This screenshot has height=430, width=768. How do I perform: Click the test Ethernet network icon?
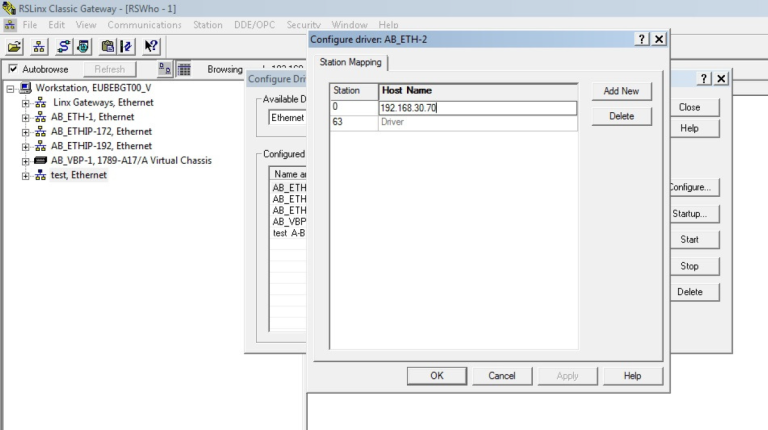tap(41, 175)
